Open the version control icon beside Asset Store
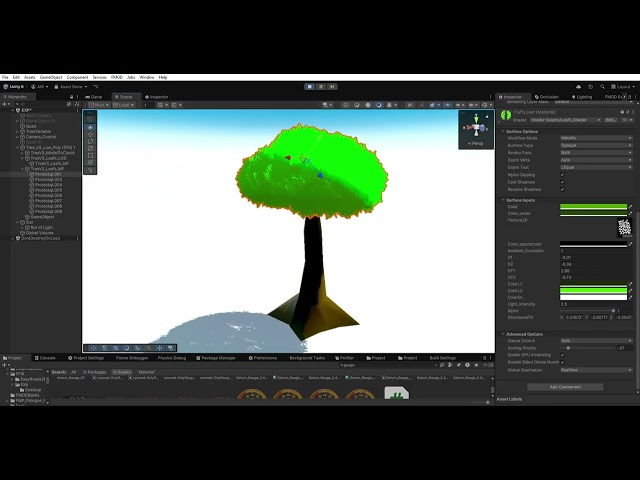The image size is (640, 480). 96,87
